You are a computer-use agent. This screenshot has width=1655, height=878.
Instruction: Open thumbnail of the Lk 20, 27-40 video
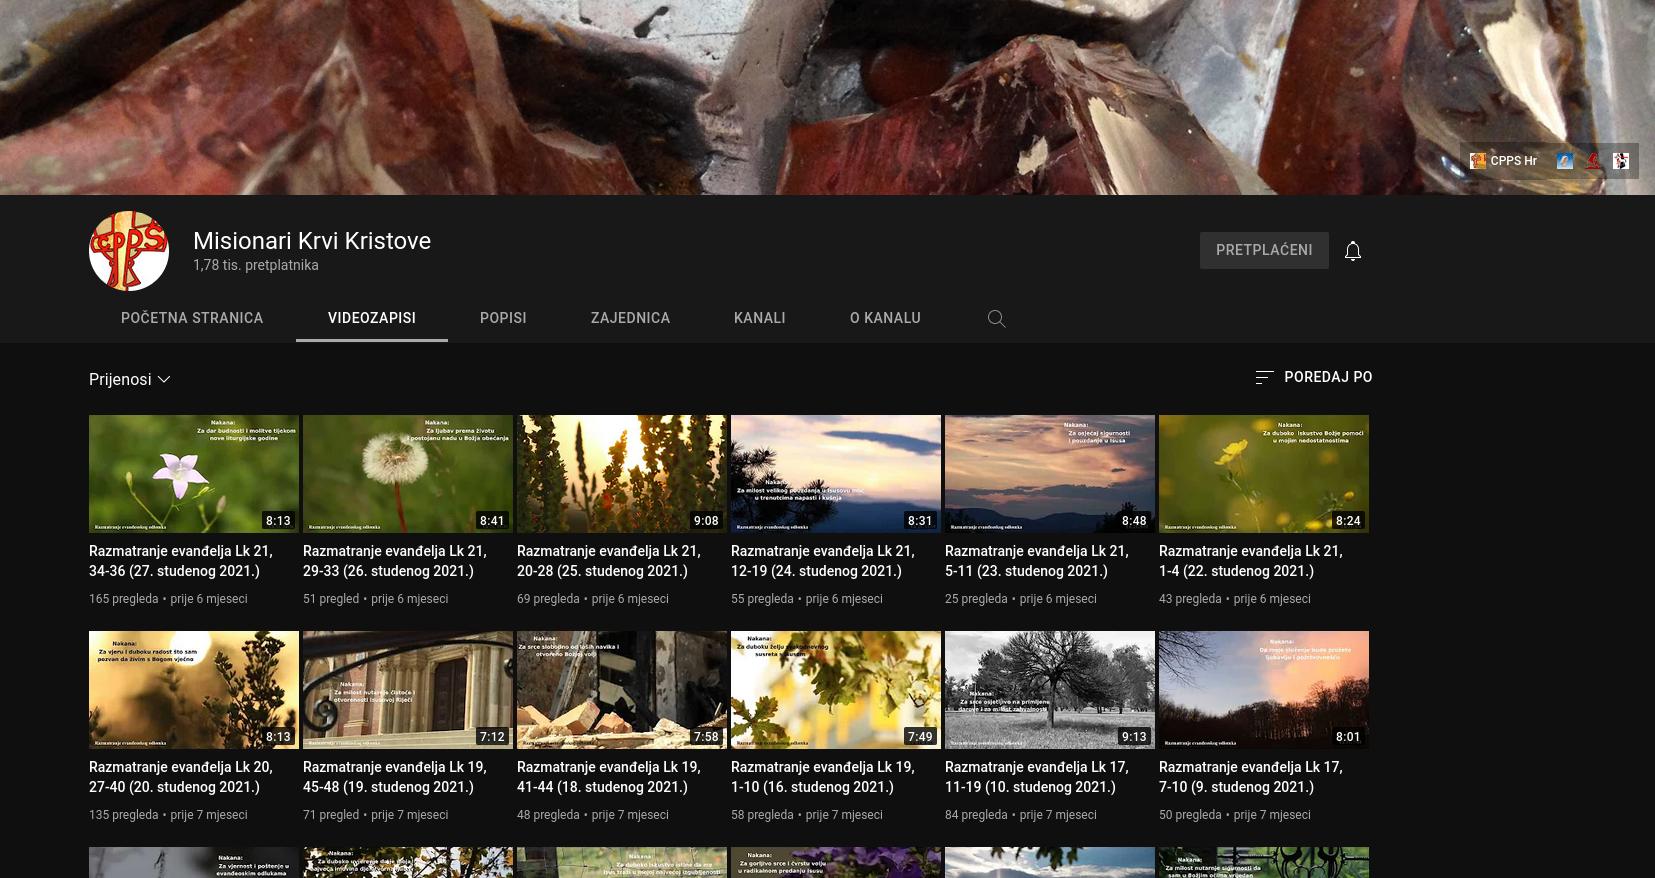(194, 690)
